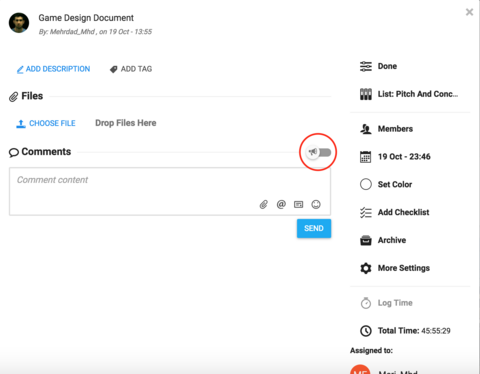
Task: Open the emoji picker smiley icon
Action: (316, 204)
